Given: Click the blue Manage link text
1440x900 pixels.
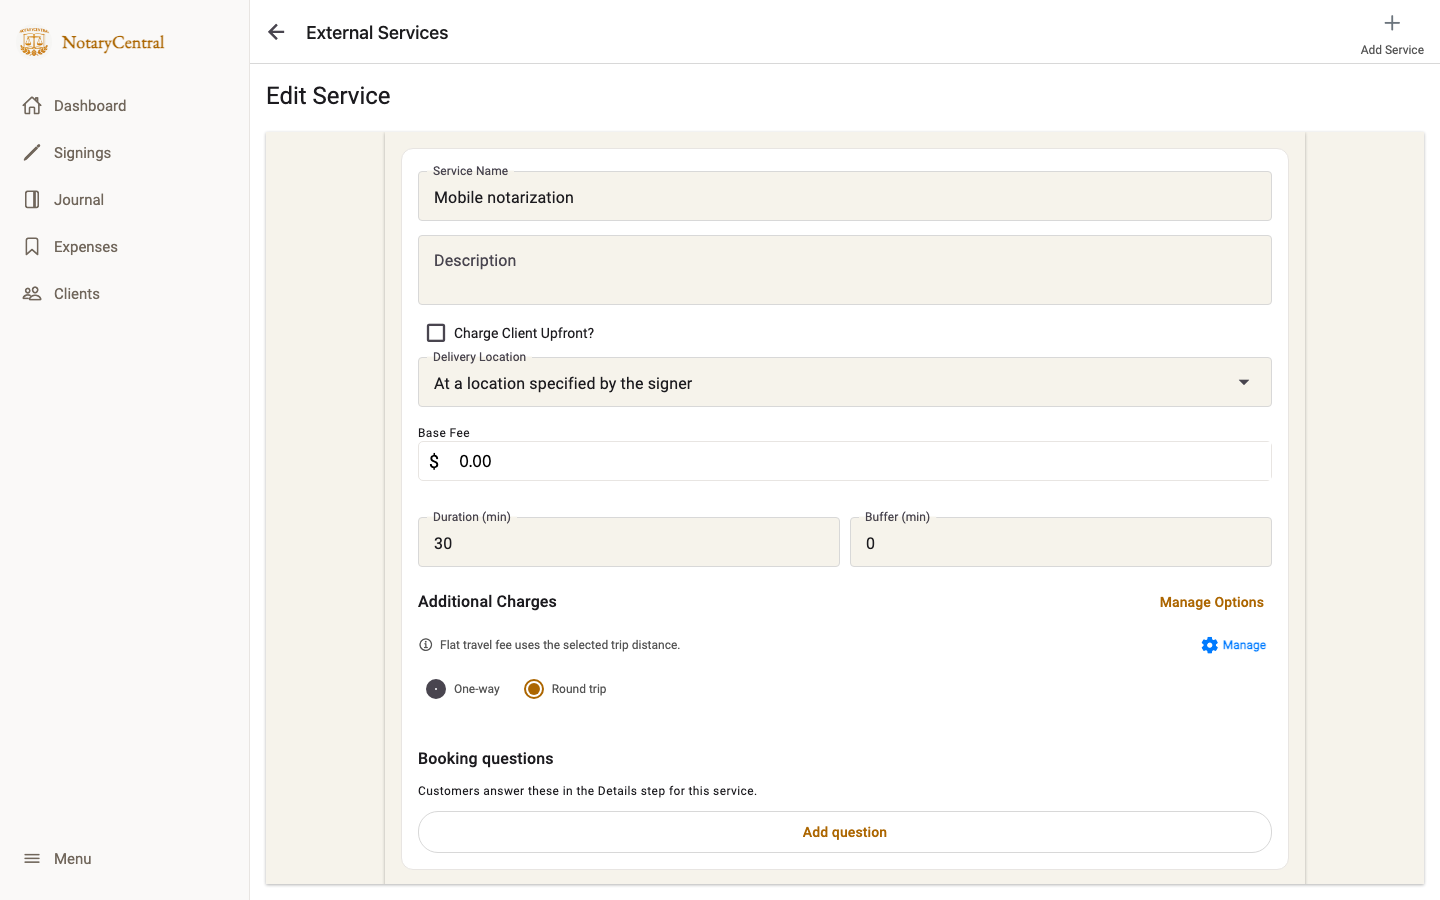Looking at the screenshot, I should point(1244,645).
